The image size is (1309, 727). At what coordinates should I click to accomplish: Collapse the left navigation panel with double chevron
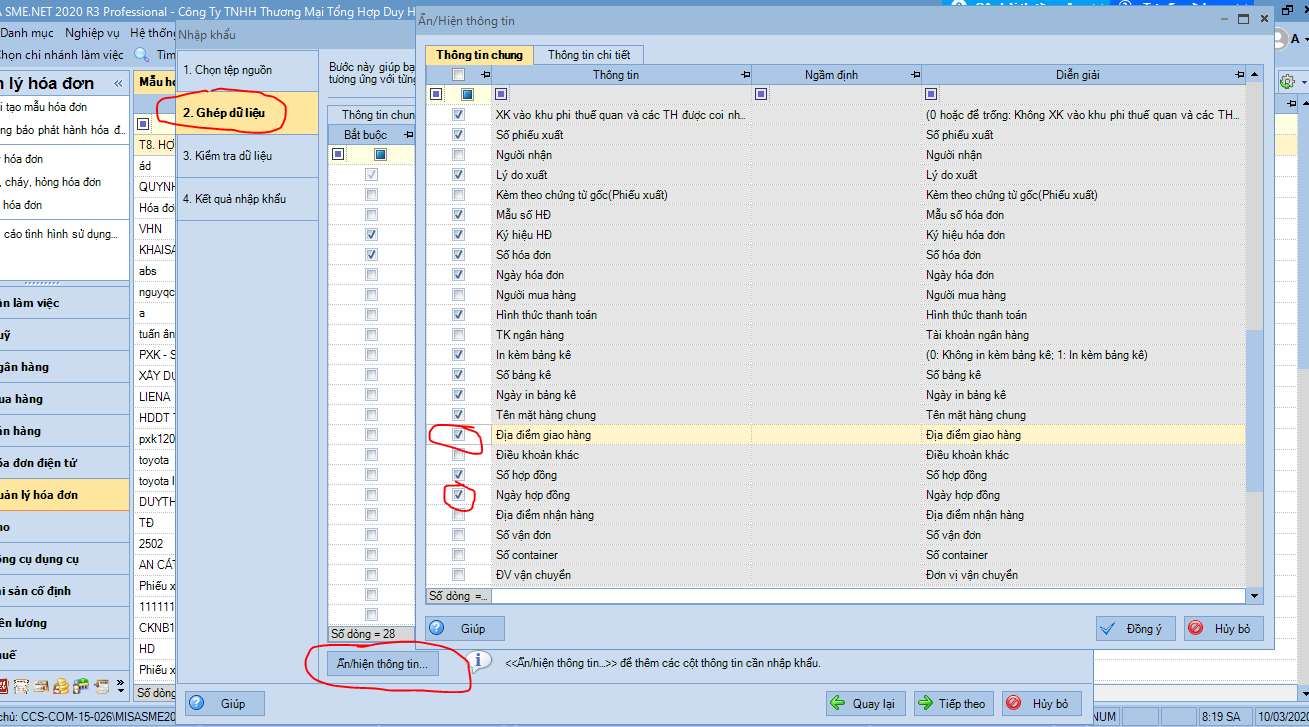[x=118, y=83]
